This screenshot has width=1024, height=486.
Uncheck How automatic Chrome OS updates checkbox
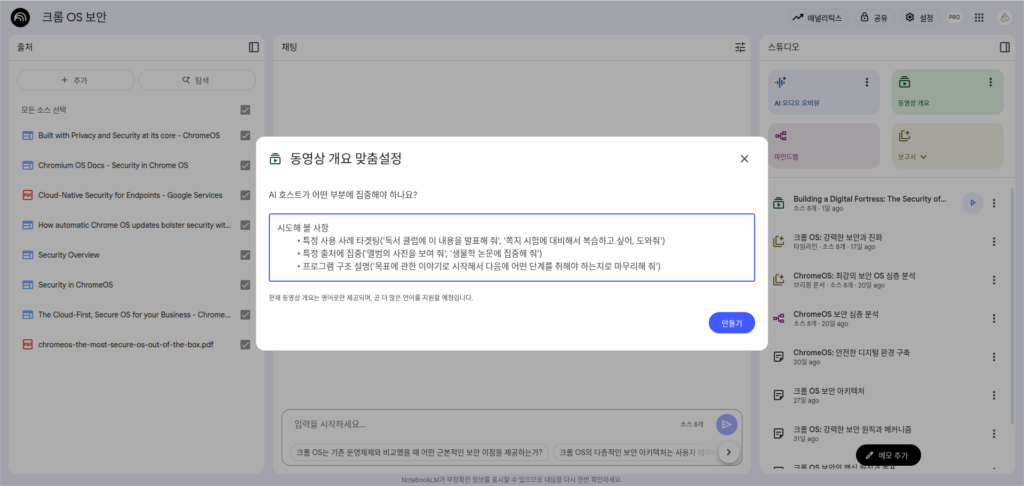[245, 225]
